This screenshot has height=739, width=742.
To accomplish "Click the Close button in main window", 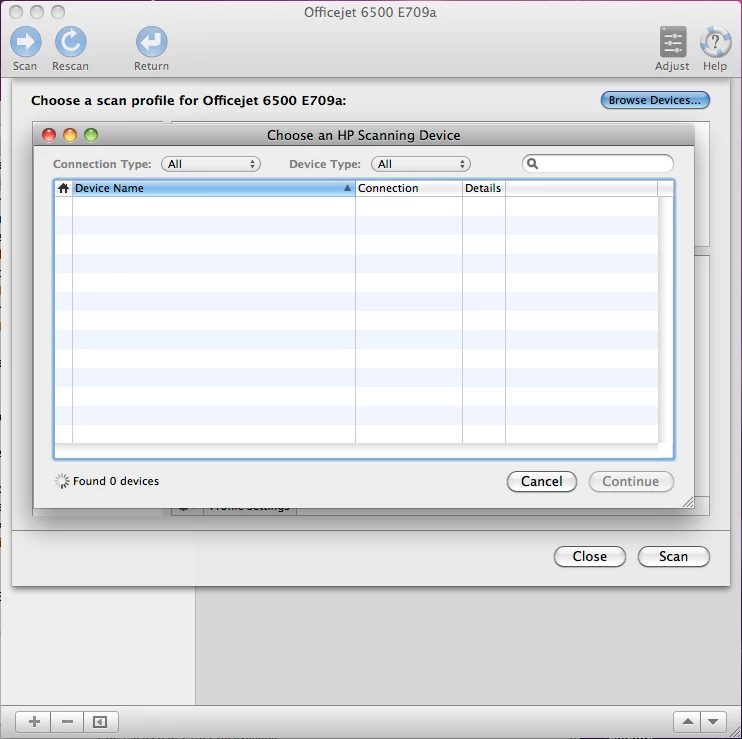I will click(590, 556).
